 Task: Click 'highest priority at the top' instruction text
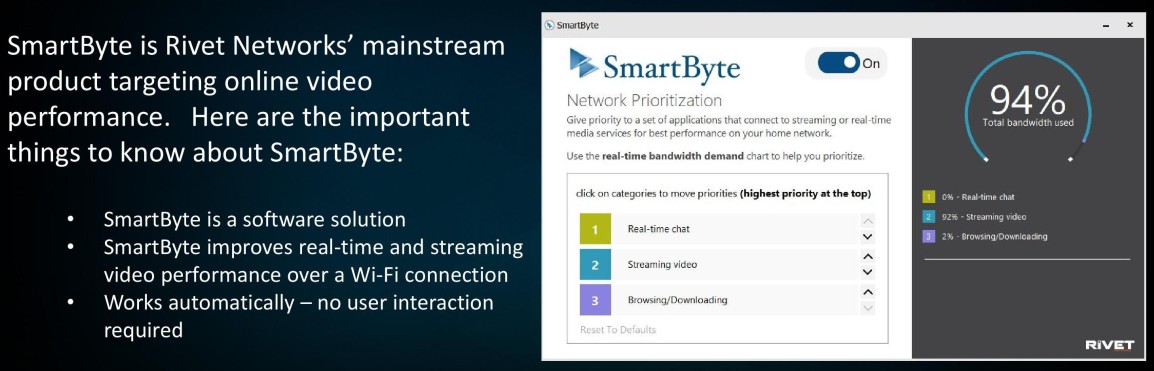(805, 194)
